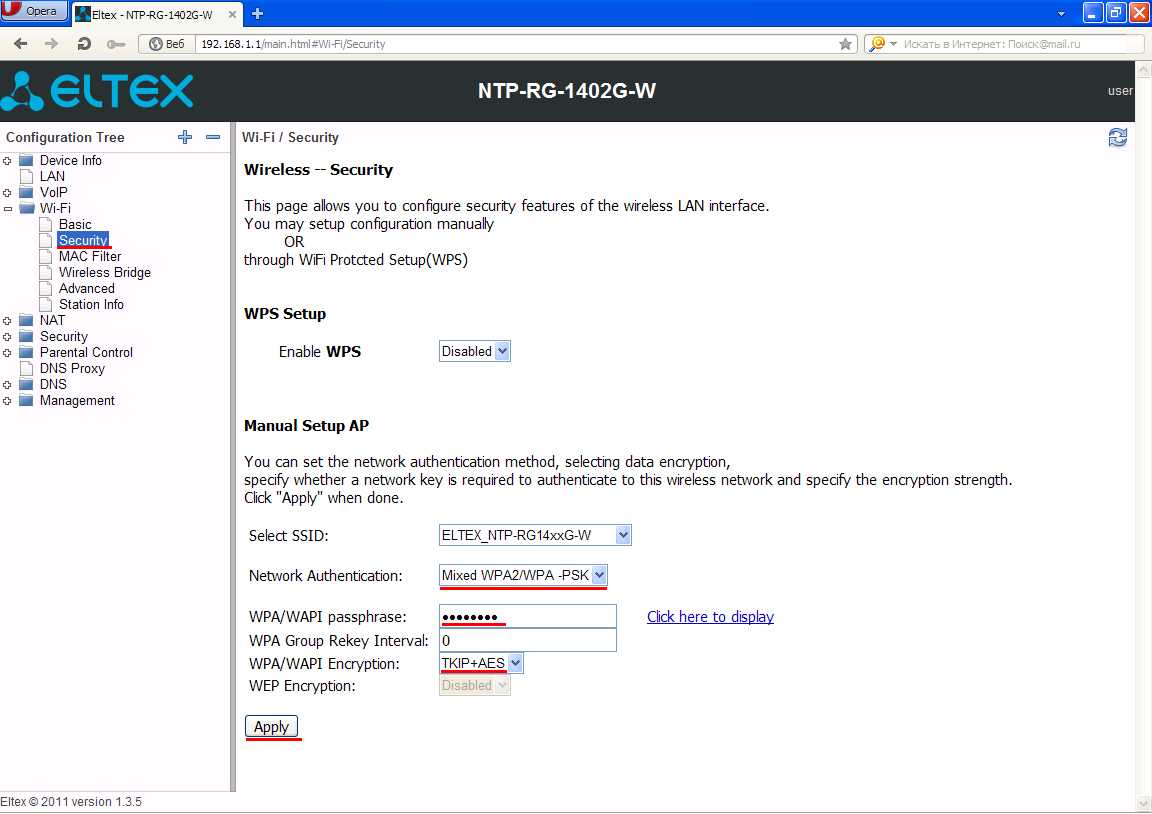Open the Opera main menu button
This screenshot has width=1152, height=814.
[x=35, y=11]
